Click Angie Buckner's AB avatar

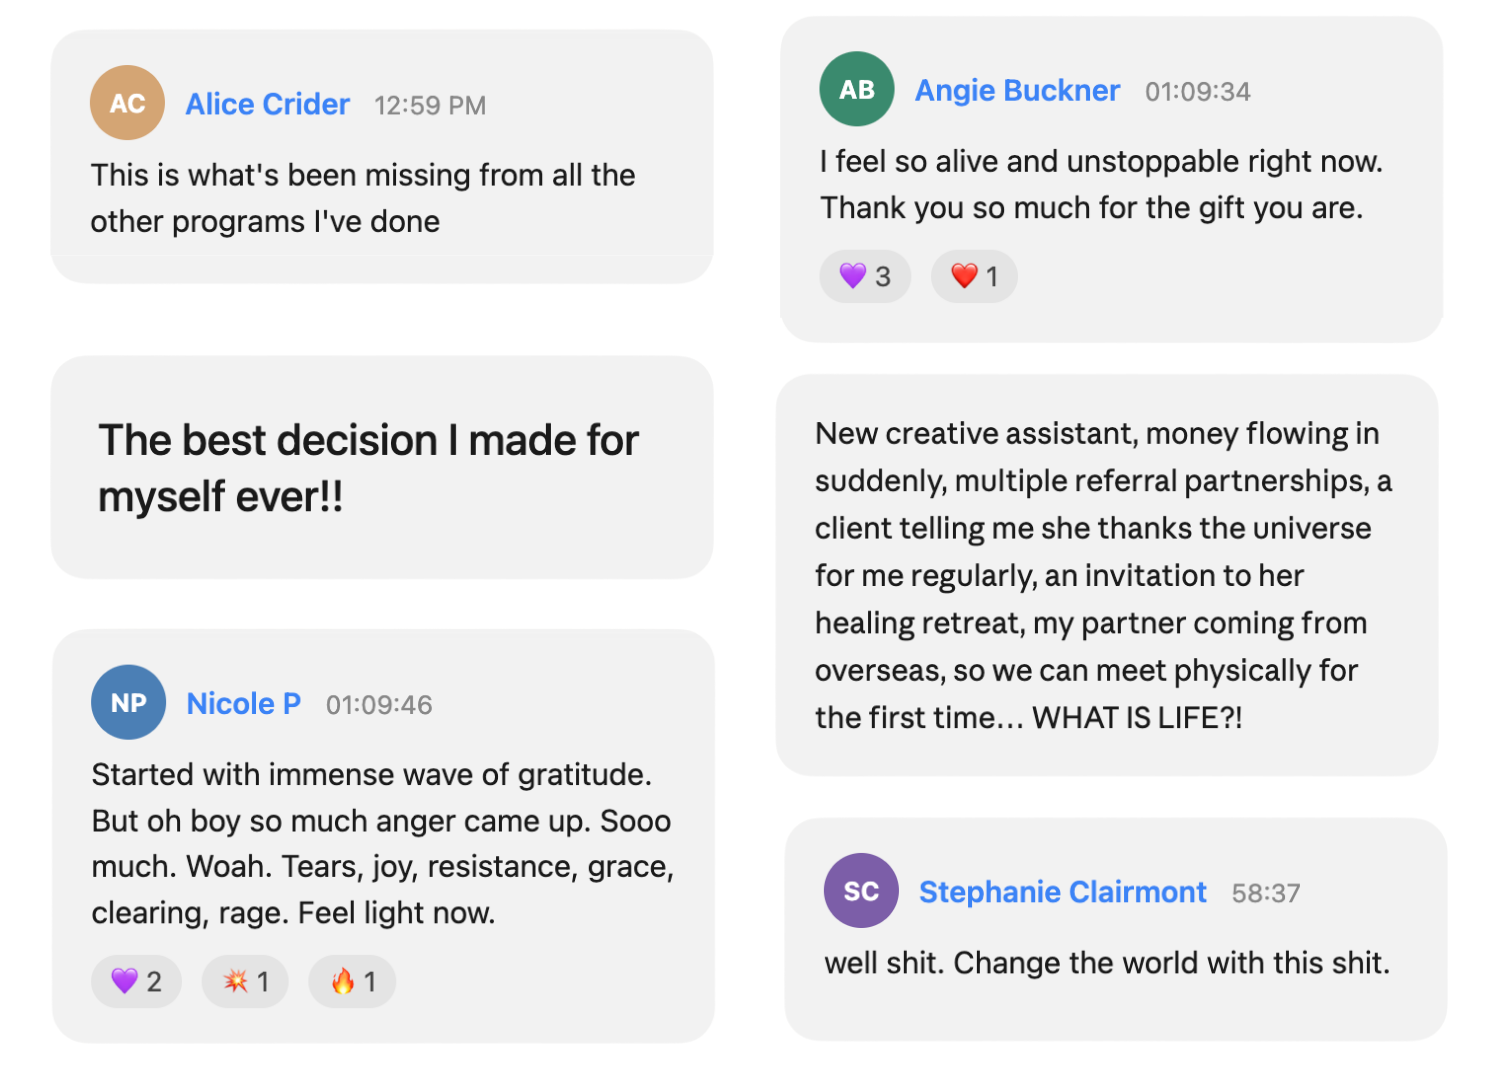[857, 89]
